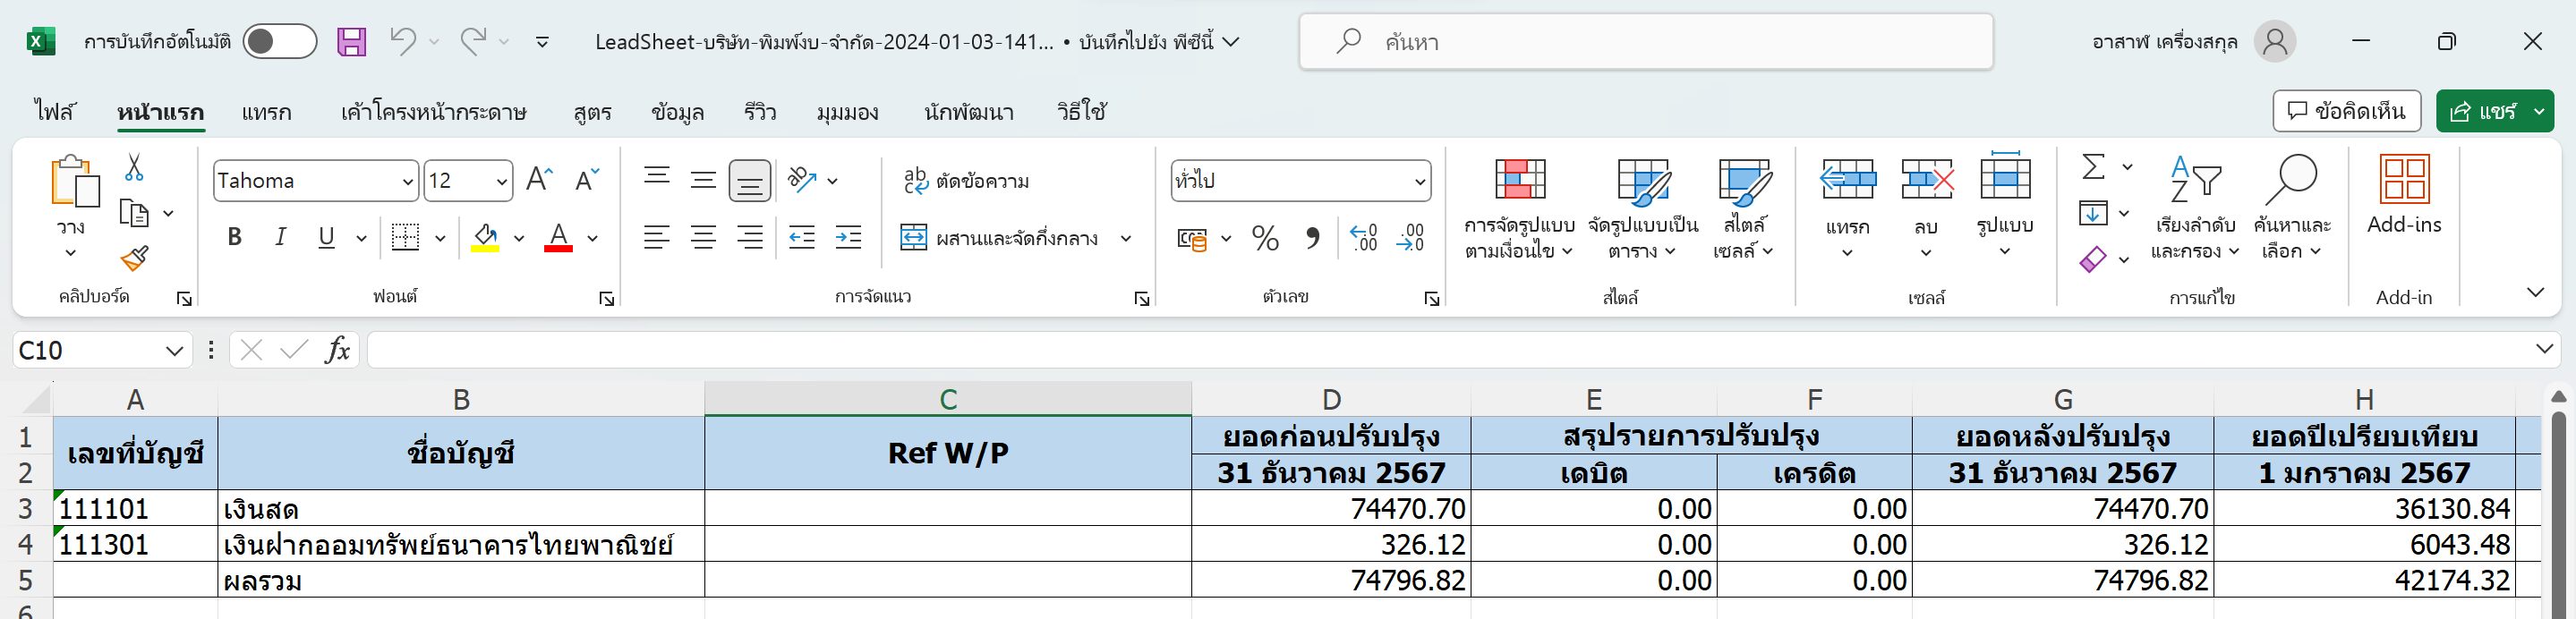2576x619 pixels.
Task: Toggle Bold formatting
Action: 235,238
